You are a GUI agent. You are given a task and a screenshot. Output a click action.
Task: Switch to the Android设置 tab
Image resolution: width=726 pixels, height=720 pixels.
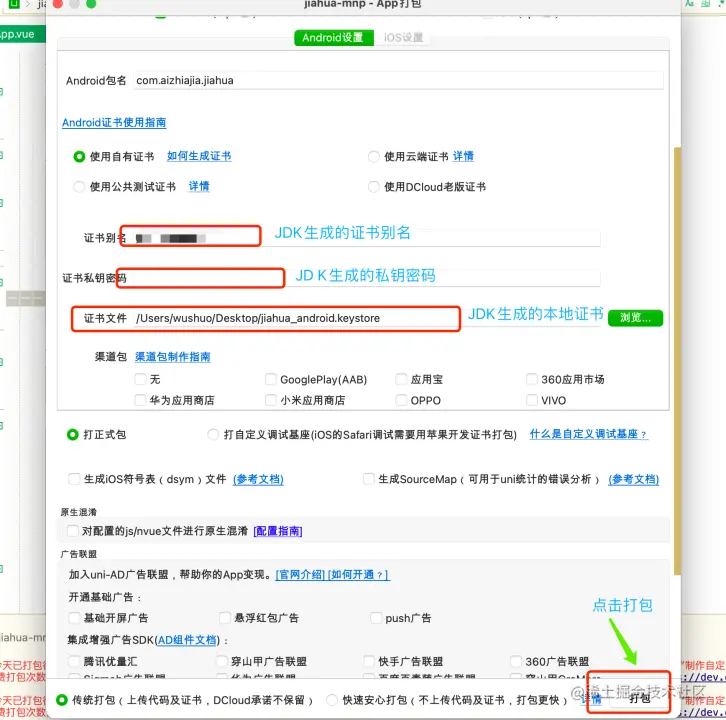[x=333, y=38]
